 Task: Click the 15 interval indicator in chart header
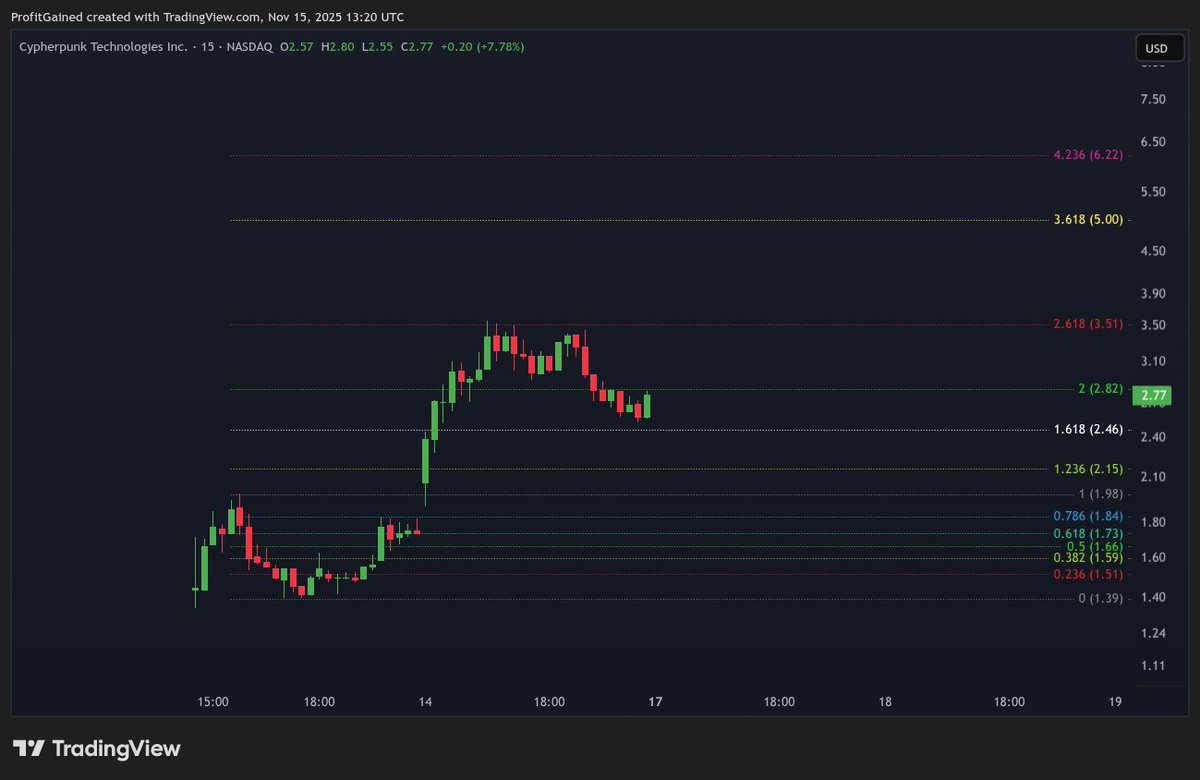pos(206,47)
